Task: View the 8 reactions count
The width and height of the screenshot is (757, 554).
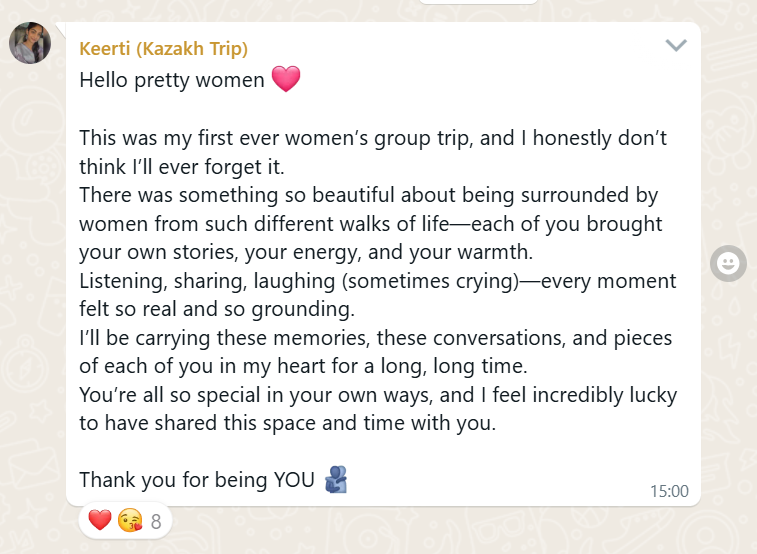Action: [156, 522]
